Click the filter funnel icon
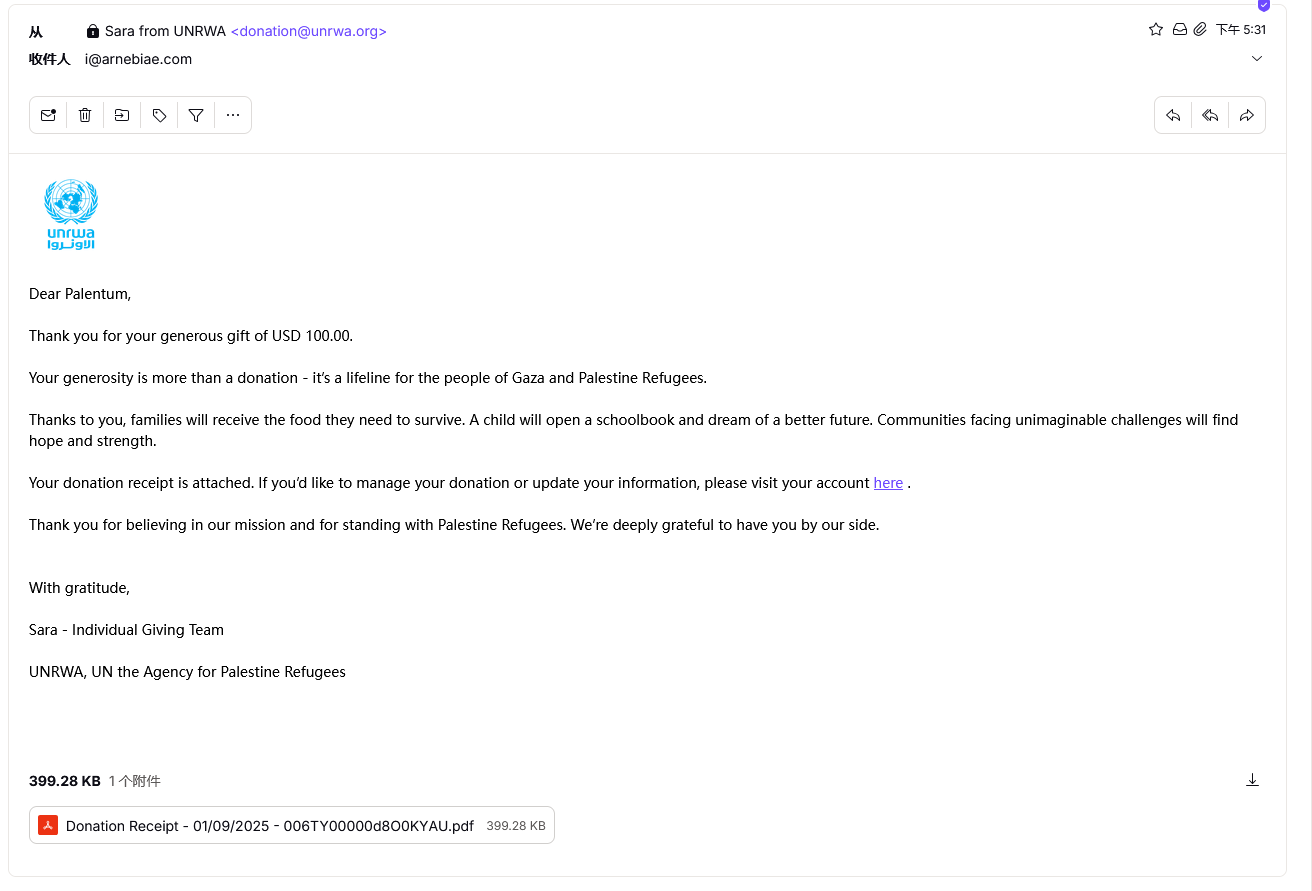 tap(196, 115)
